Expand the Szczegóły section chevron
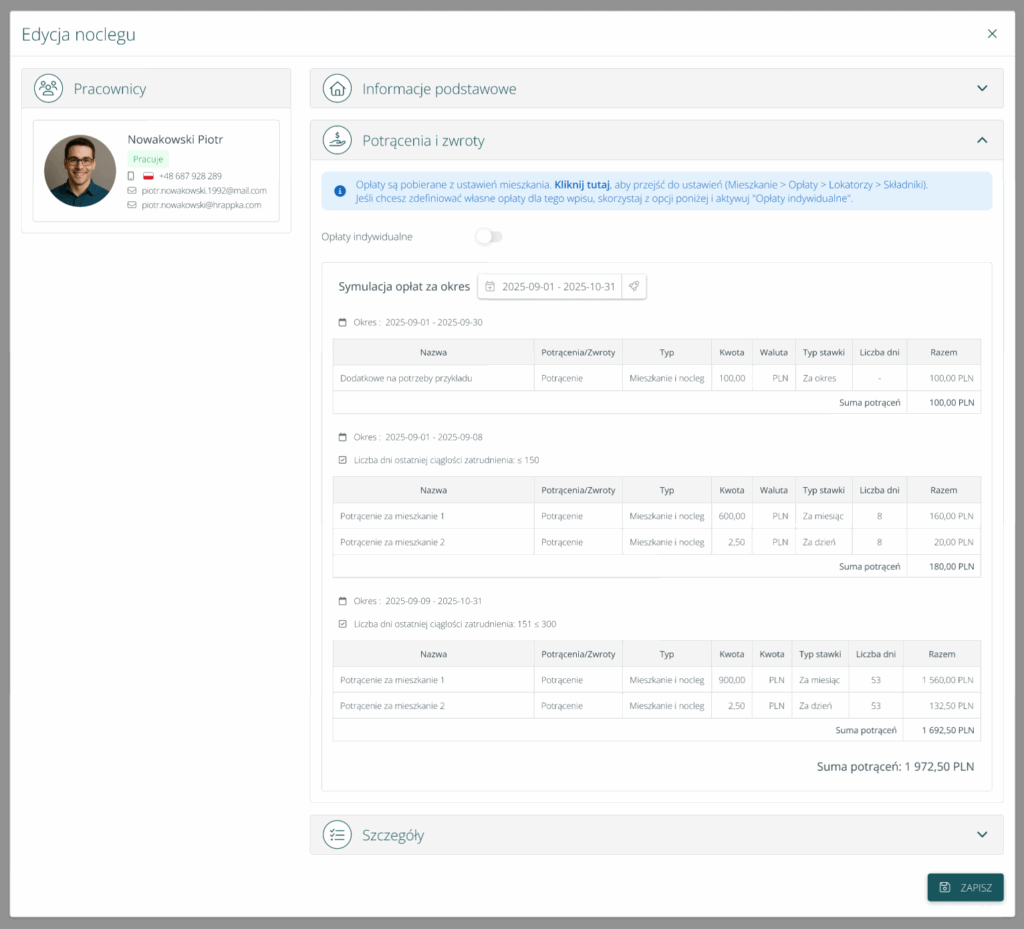Image resolution: width=1024 pixels, height=929 pixels. tap(982, 835)
